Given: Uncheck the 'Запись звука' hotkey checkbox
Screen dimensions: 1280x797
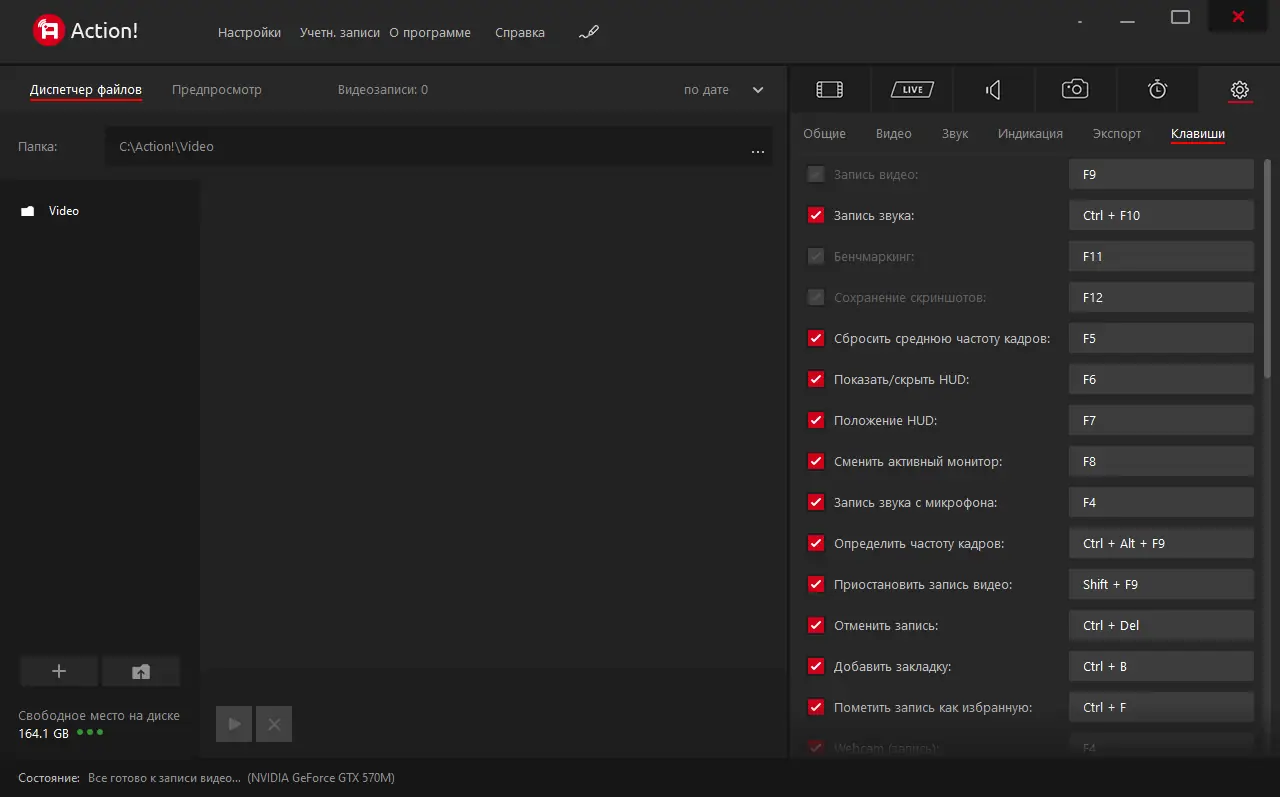Looking at the screenshot, I should [816, 215].
